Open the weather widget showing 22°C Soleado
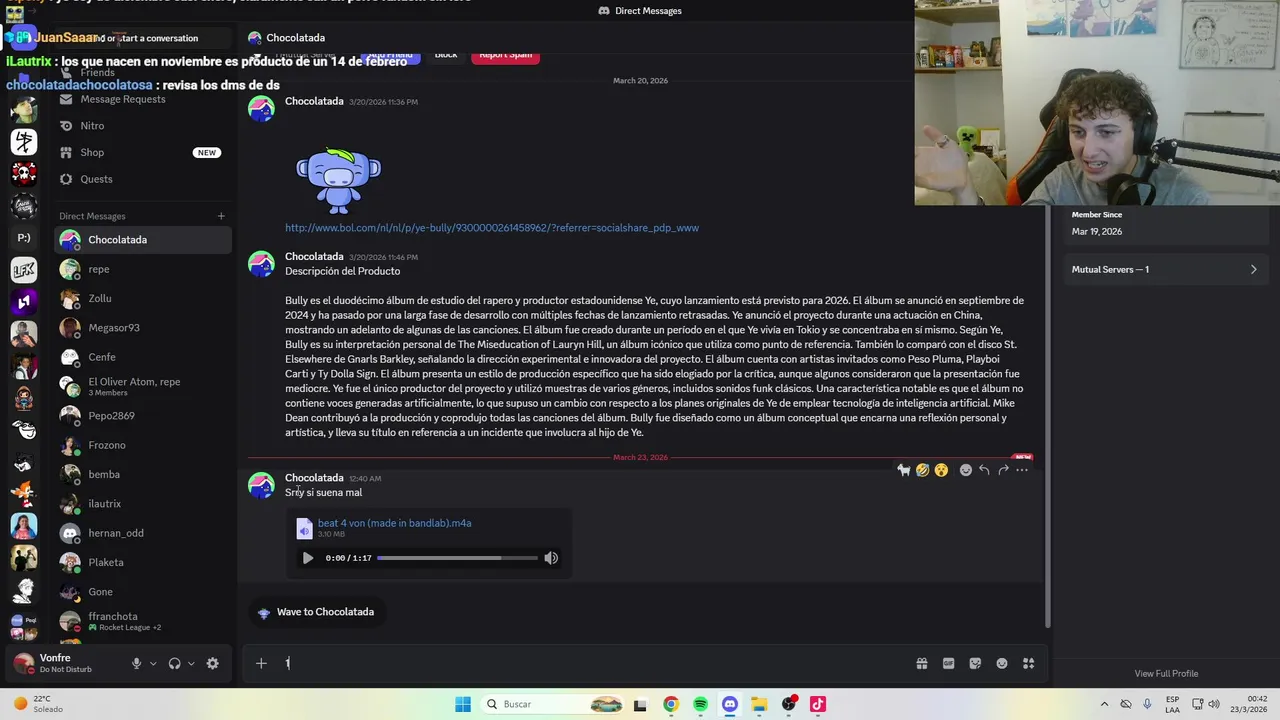 tap(40, 704)
